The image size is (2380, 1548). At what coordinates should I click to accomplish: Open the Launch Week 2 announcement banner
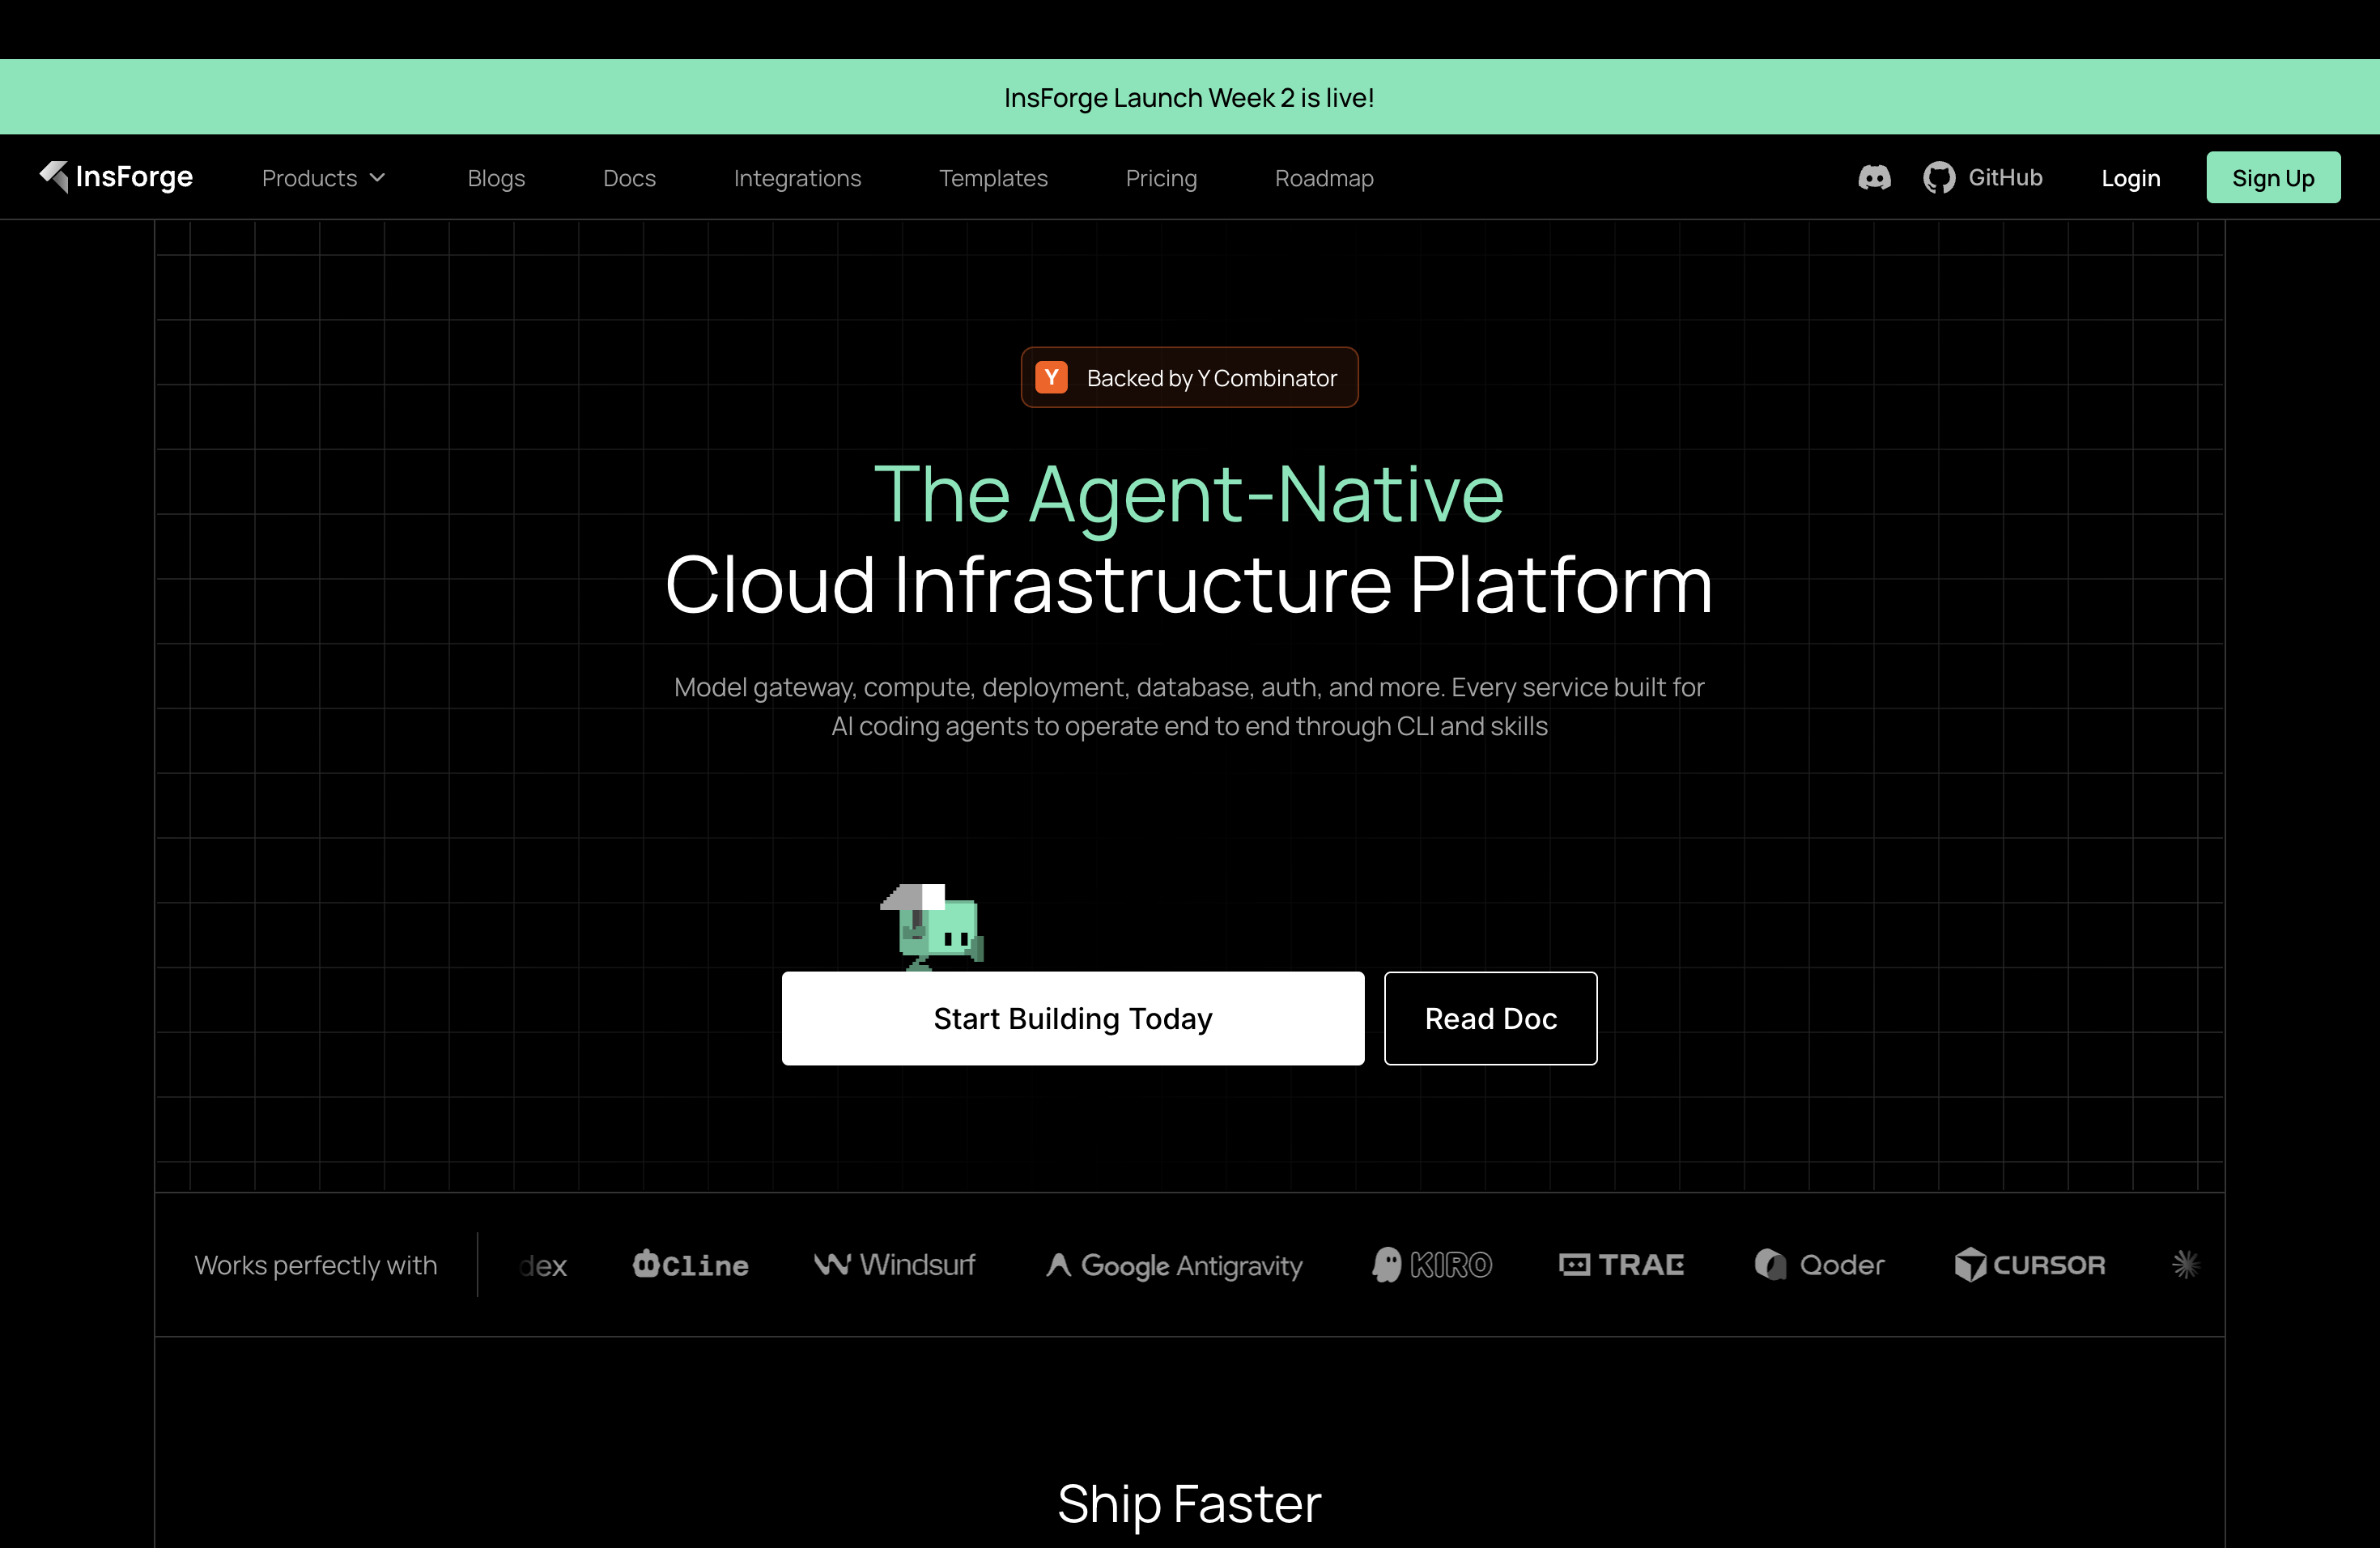pyautogui.click(x=1190, y=97)
